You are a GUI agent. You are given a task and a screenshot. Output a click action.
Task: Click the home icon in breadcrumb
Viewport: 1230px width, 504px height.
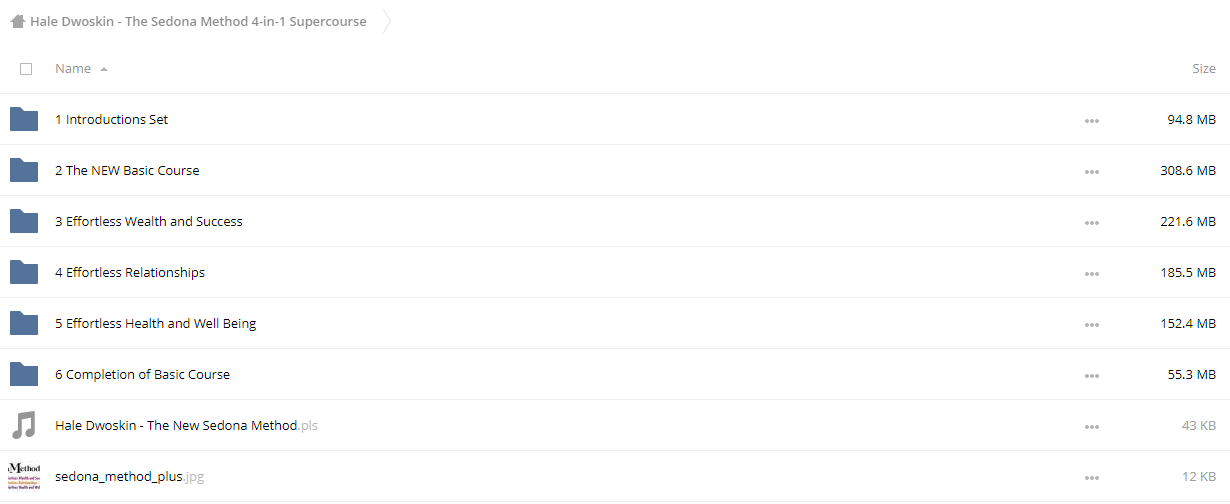[x=17, y=21]
